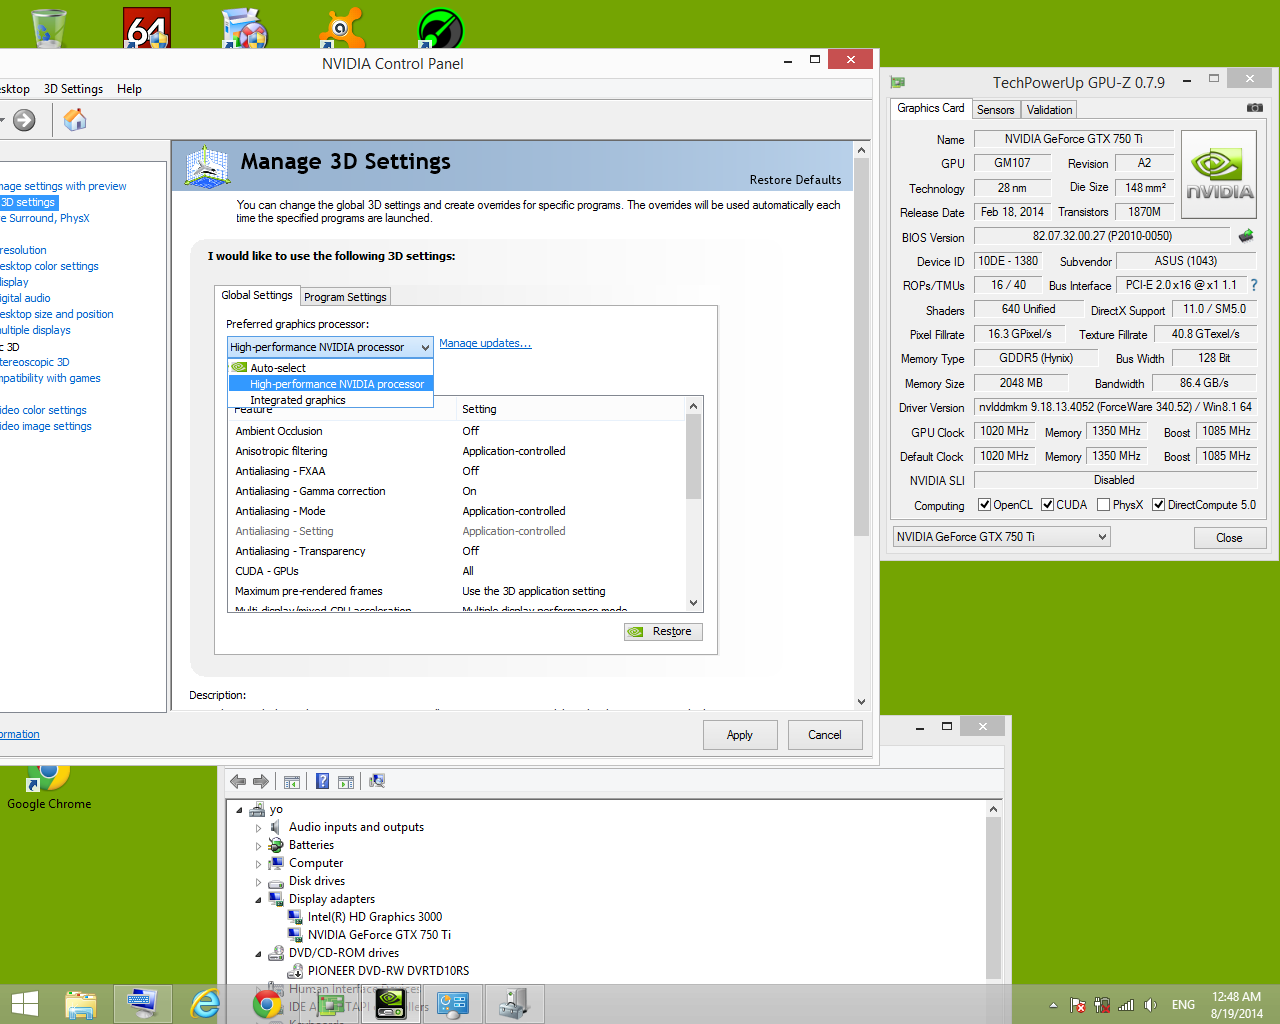Viewport: 1280px width, 1024px height.
Task: Open Google Chrome desktop shortcut
Action: 49,787
